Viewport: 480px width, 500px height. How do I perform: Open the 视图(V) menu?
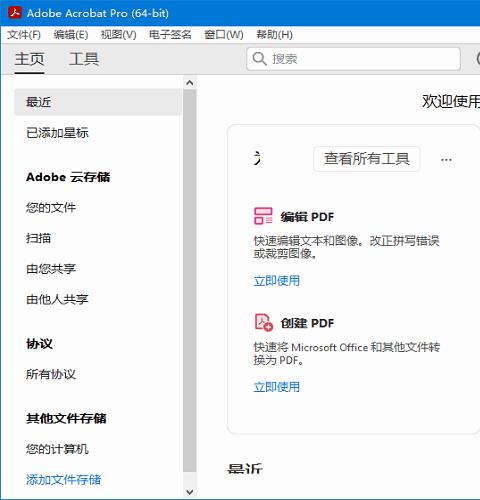coord(119,34)
